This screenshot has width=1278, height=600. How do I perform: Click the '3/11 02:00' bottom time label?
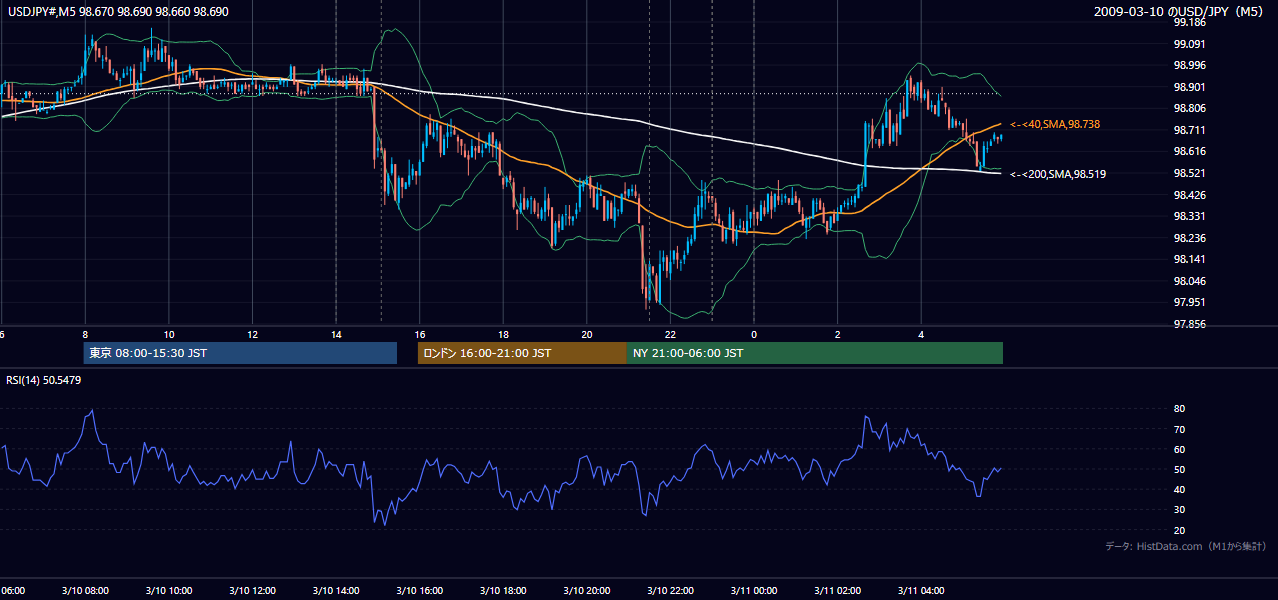837,591
